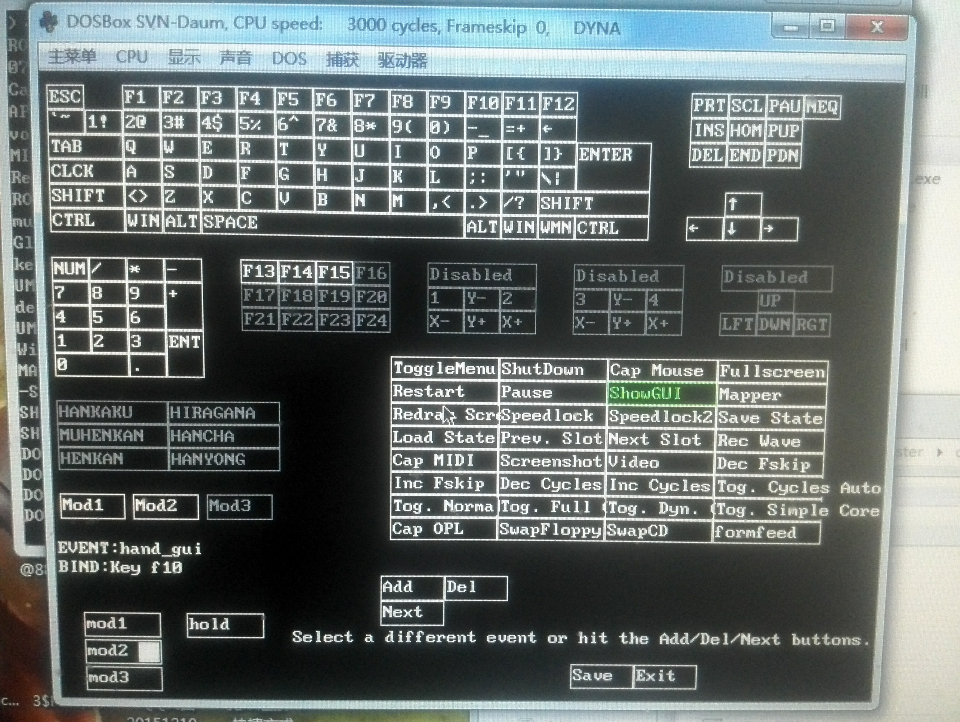Select the Mapper event

pyautogui.click(x=771, y=395)
